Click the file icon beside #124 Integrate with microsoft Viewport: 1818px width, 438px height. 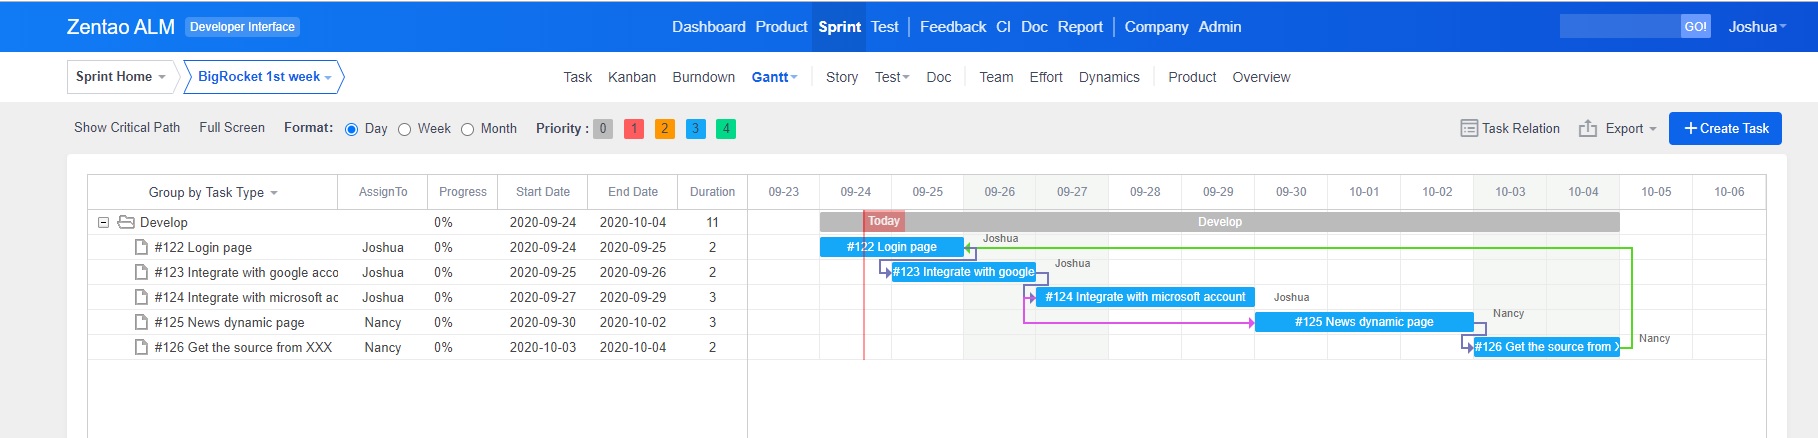141,297
